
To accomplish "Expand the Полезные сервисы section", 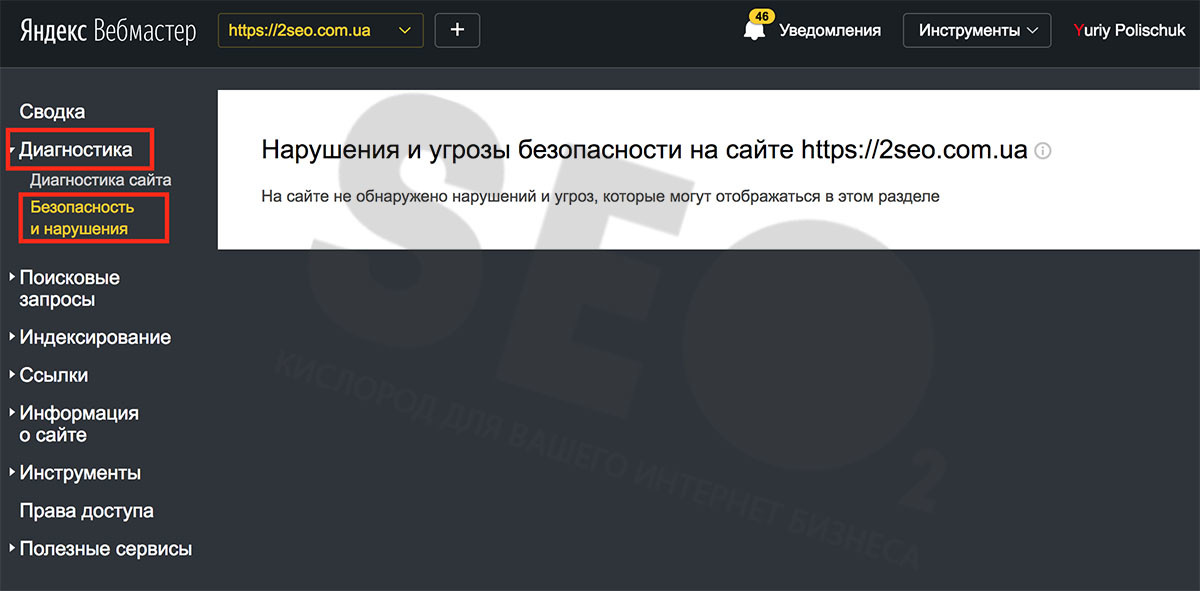I will tap(105, 549).
